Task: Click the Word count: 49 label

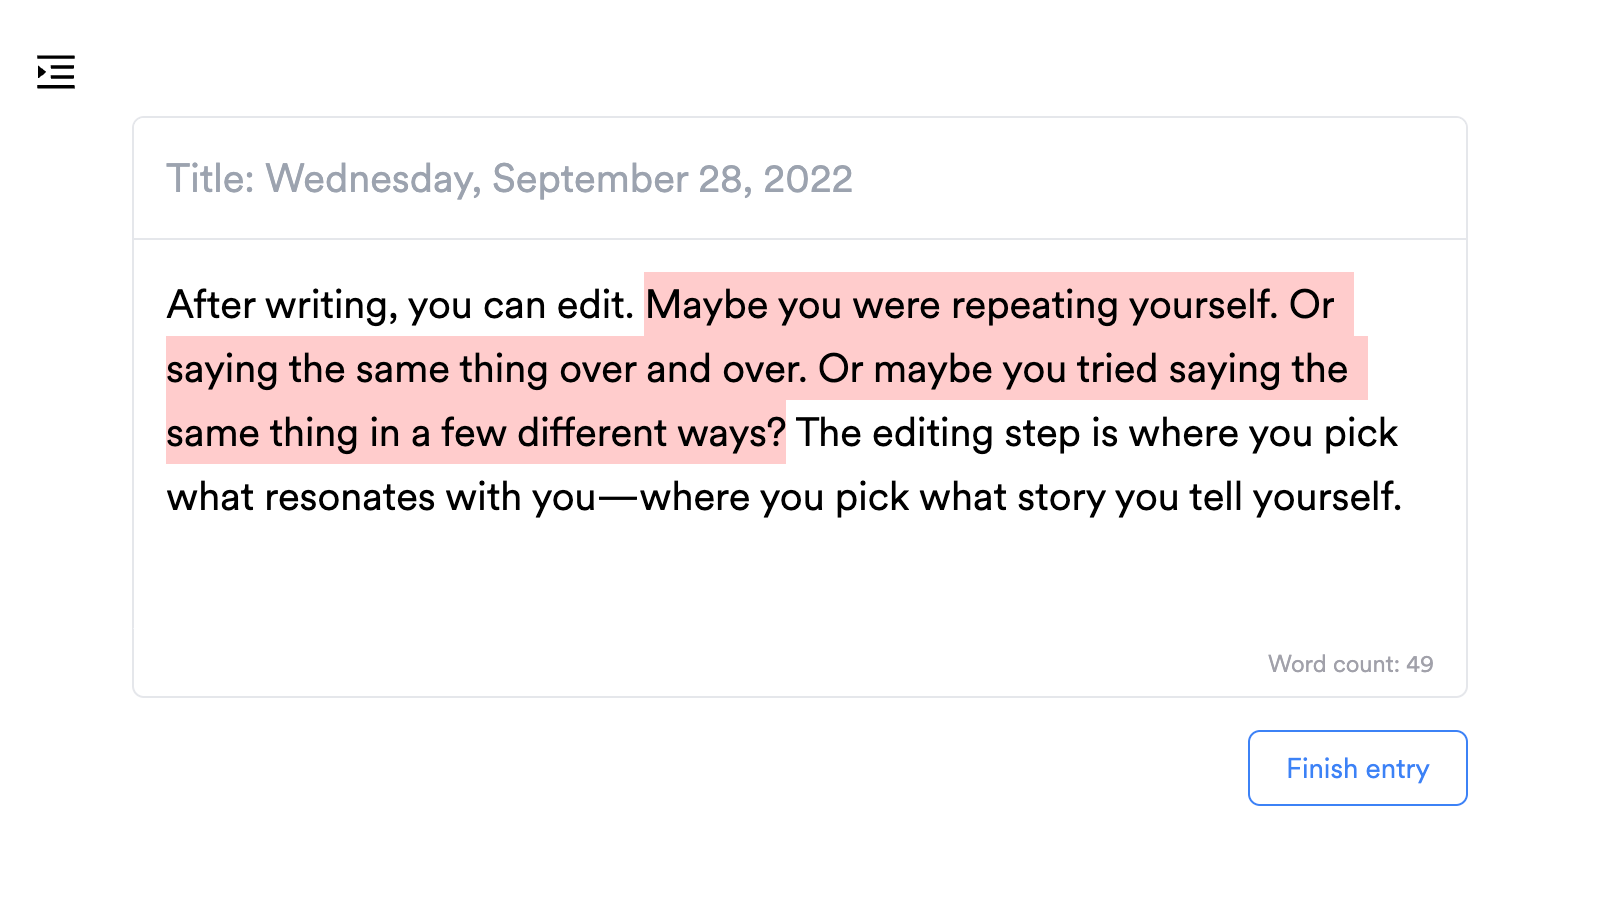Action: coord(1350,664)
